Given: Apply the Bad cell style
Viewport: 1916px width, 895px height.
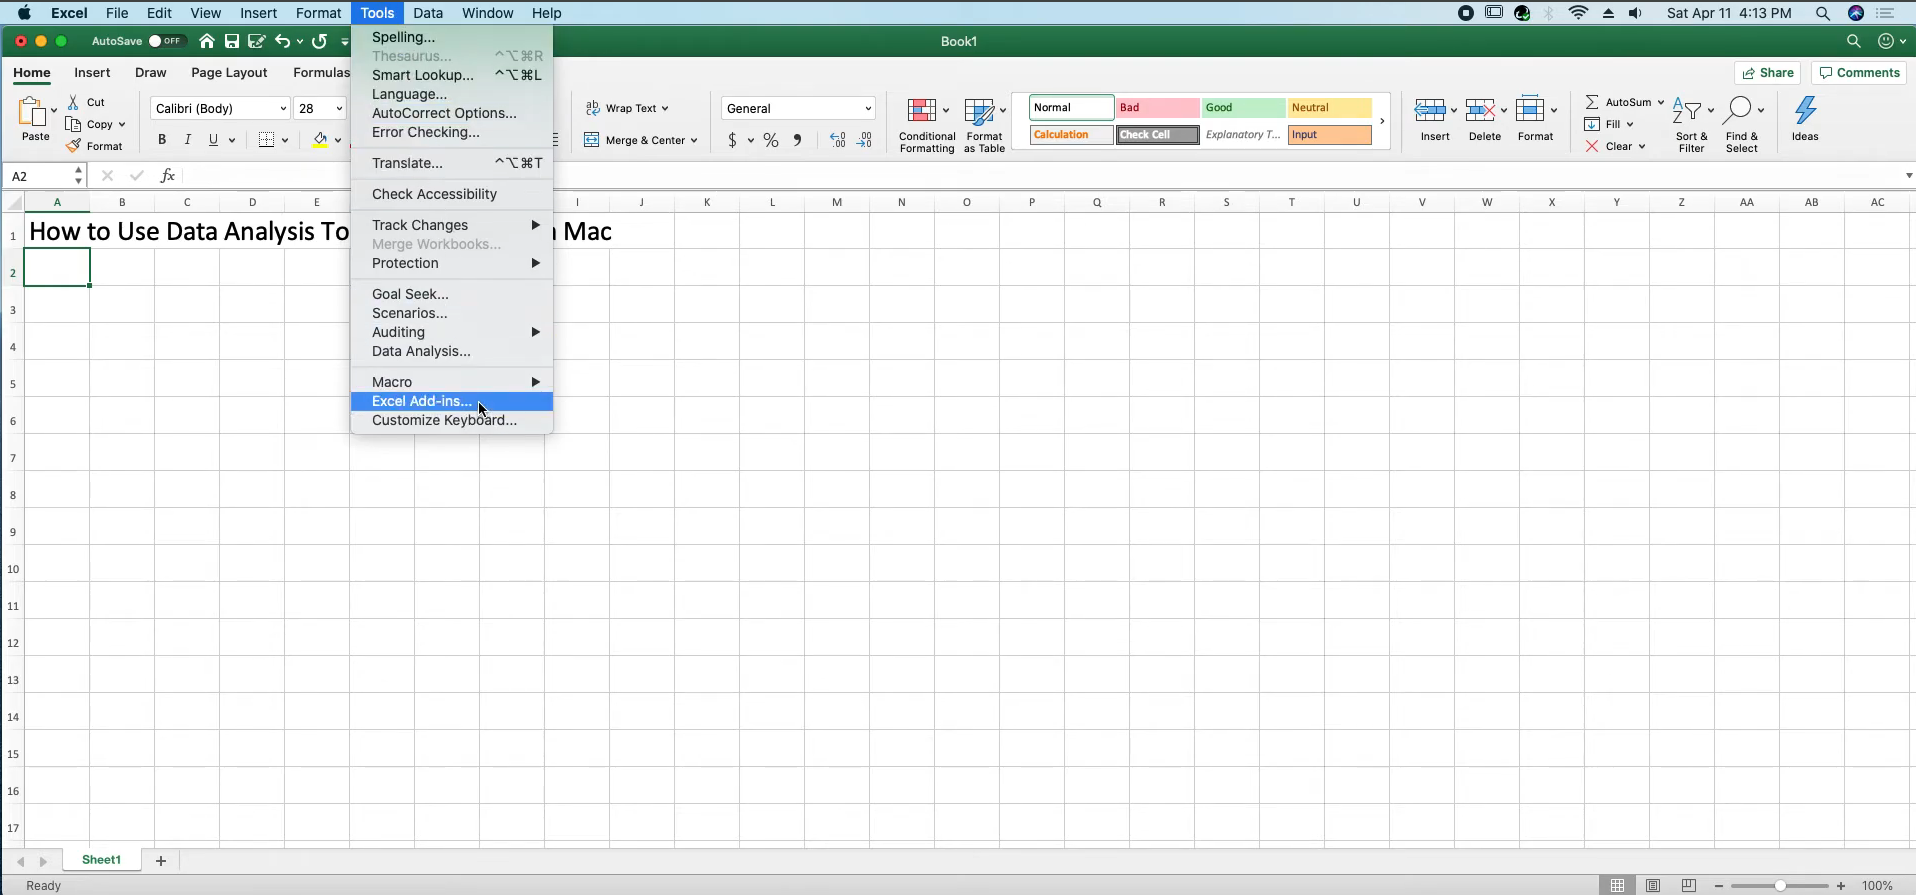Looking at the screenshot, I should coord(1157,107).
